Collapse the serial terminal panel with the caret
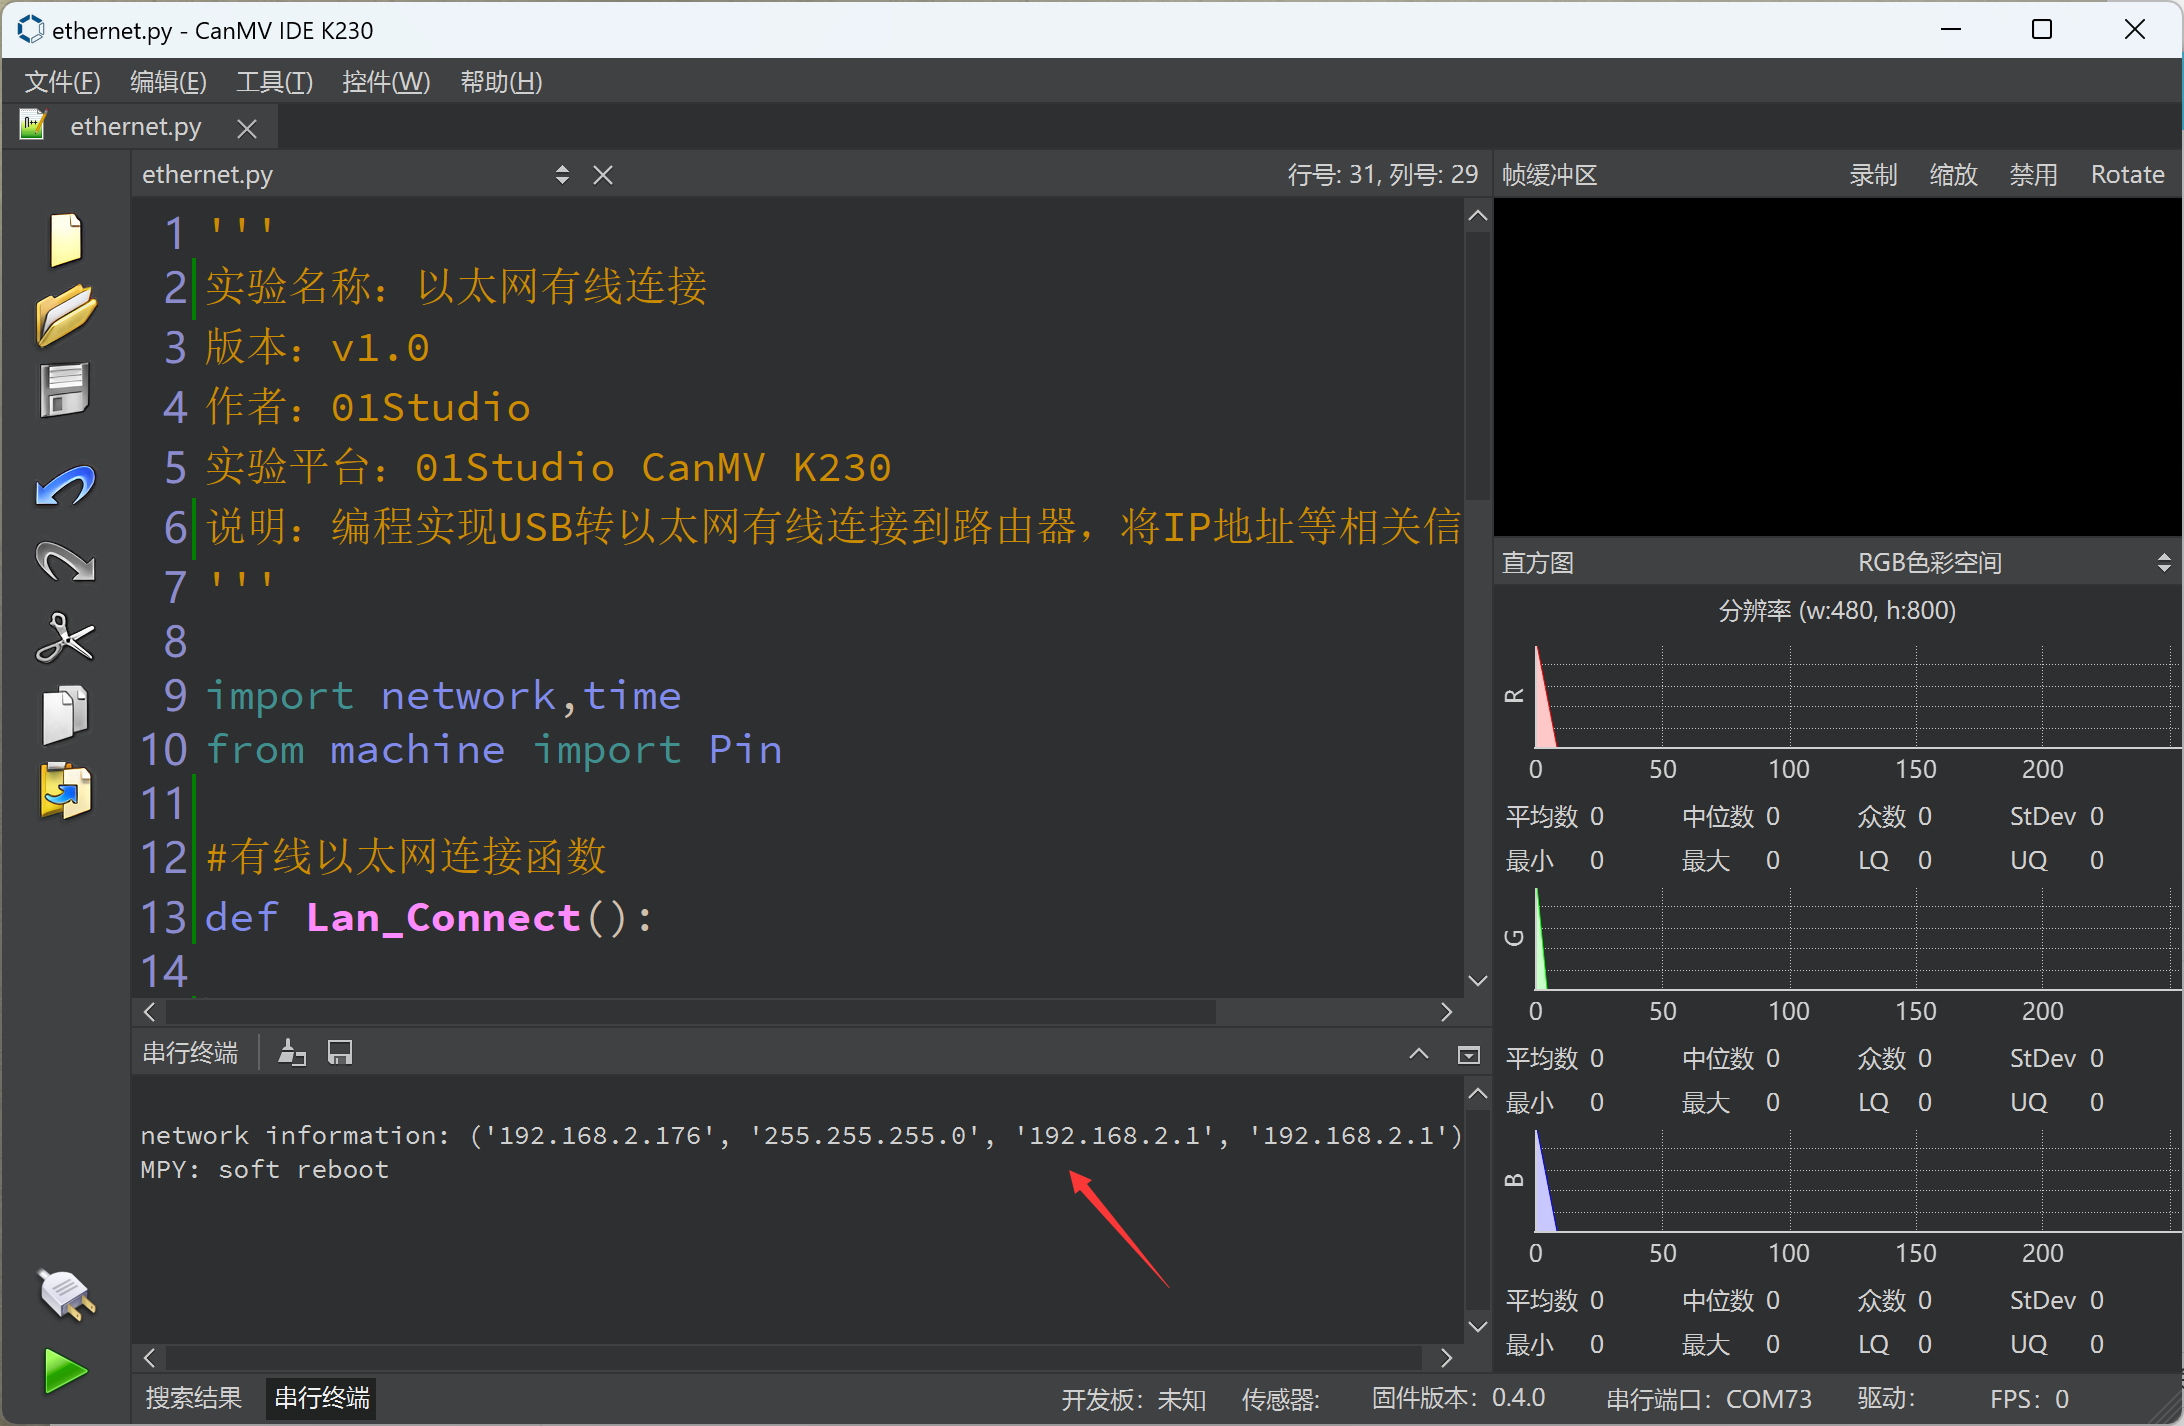 (1419, 1054)
